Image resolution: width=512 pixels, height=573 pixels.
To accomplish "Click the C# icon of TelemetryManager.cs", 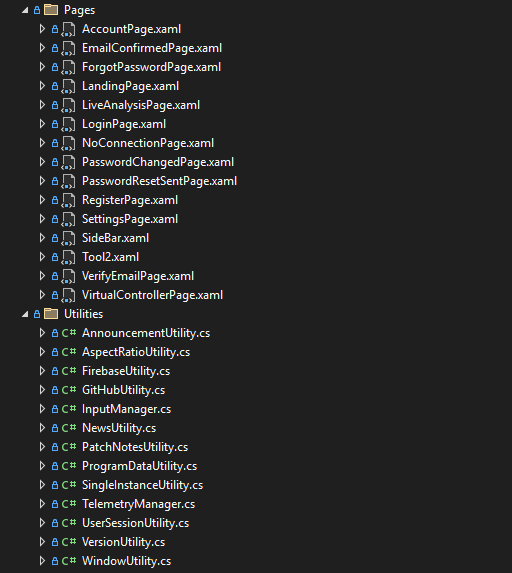I will [69, 504].
